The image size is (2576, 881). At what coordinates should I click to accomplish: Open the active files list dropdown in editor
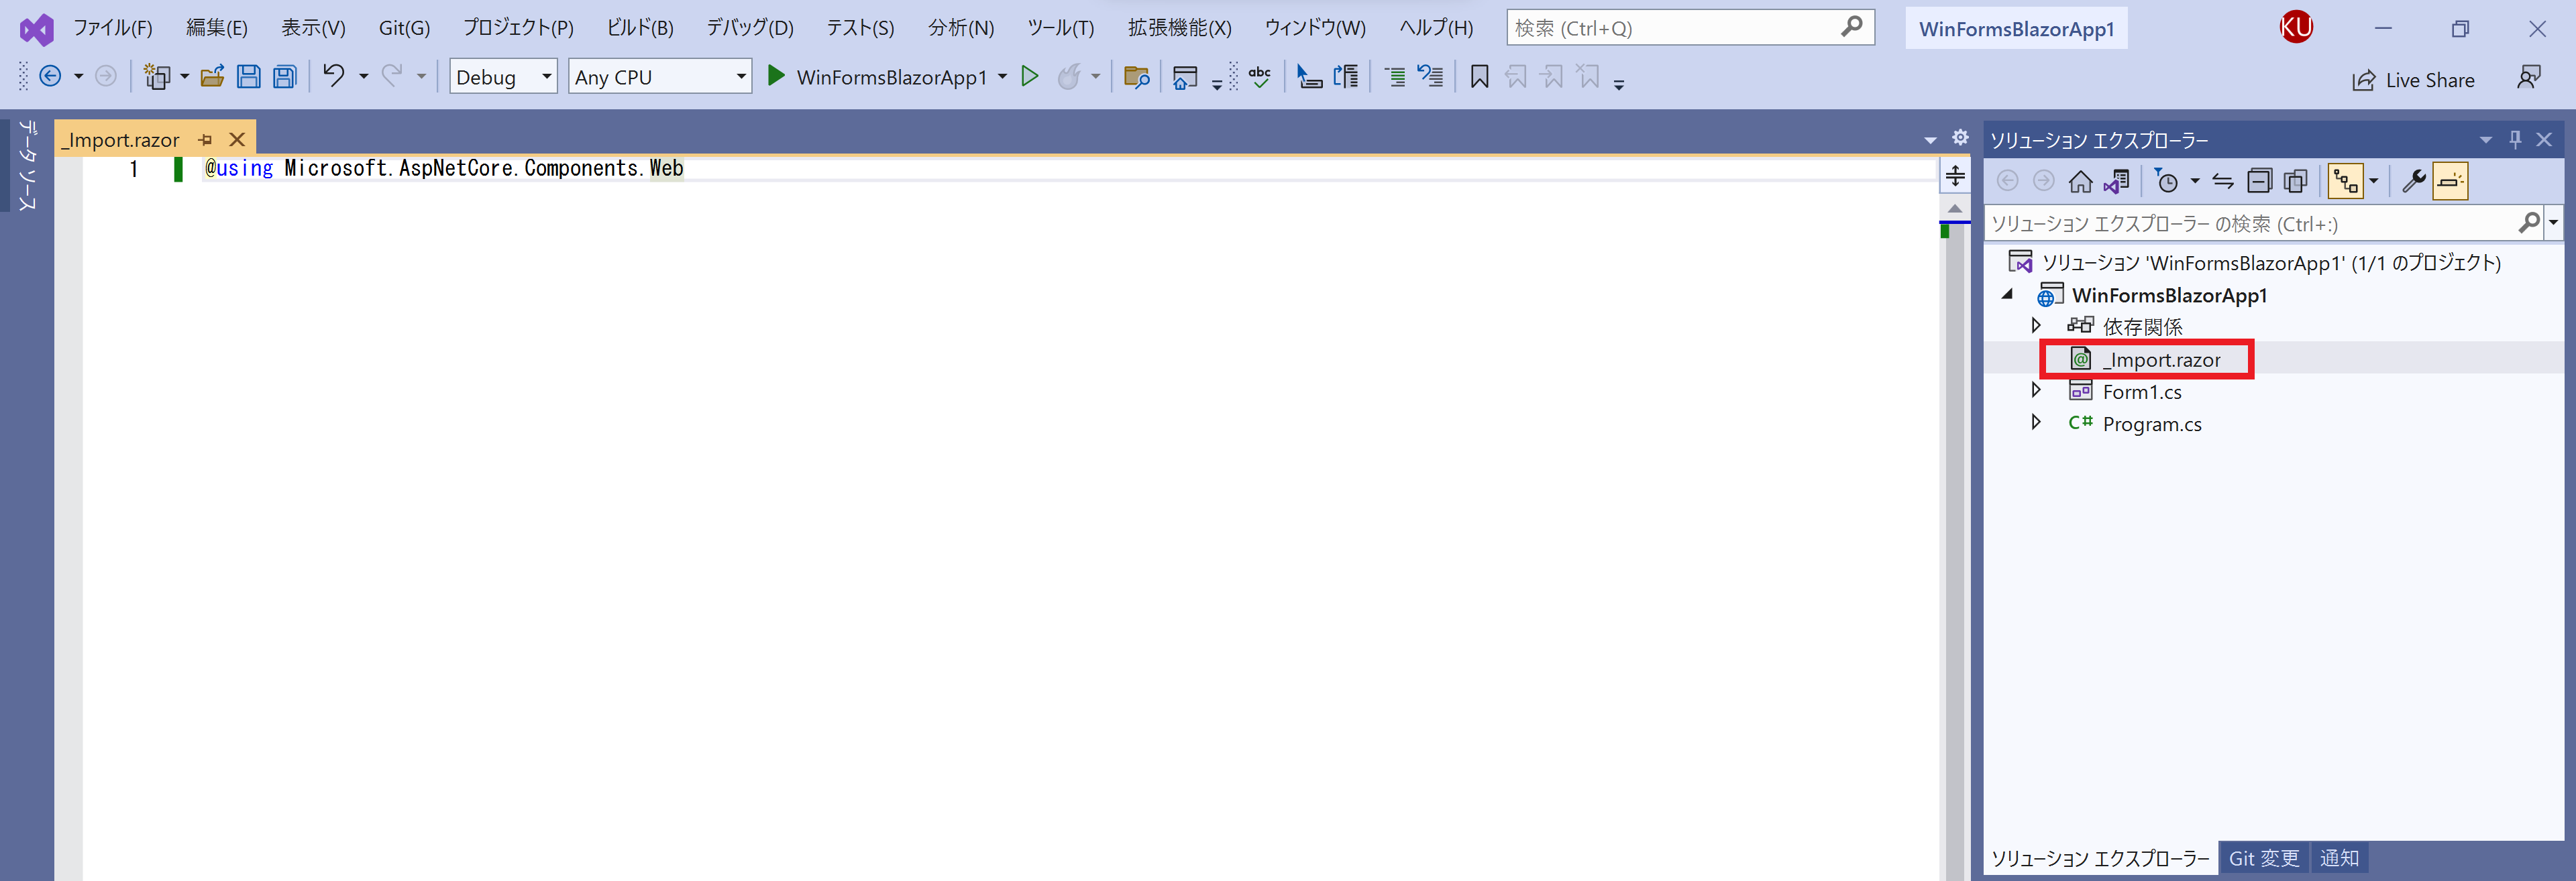(x=1930, y=140)
